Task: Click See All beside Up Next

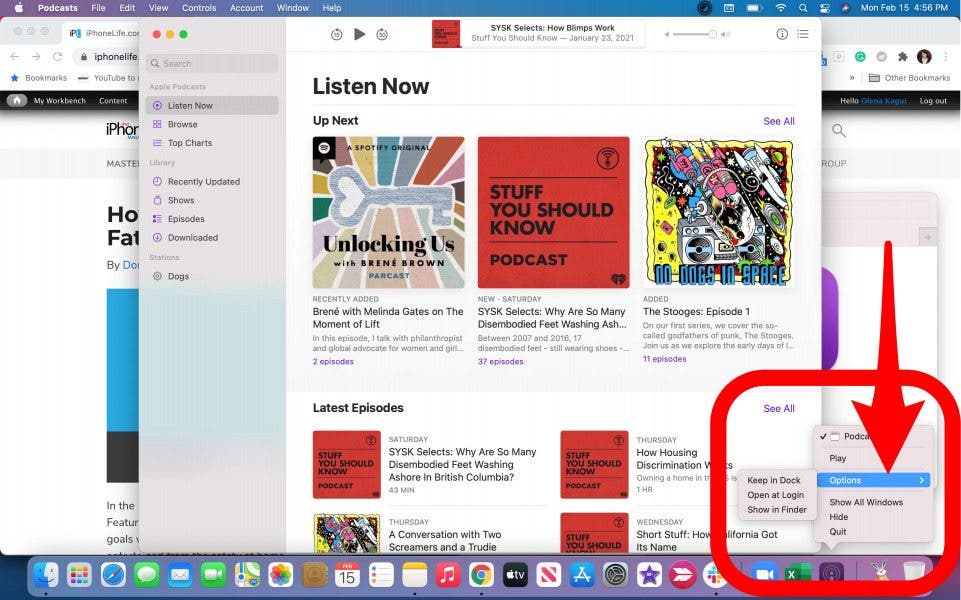Action: (779, 122)
